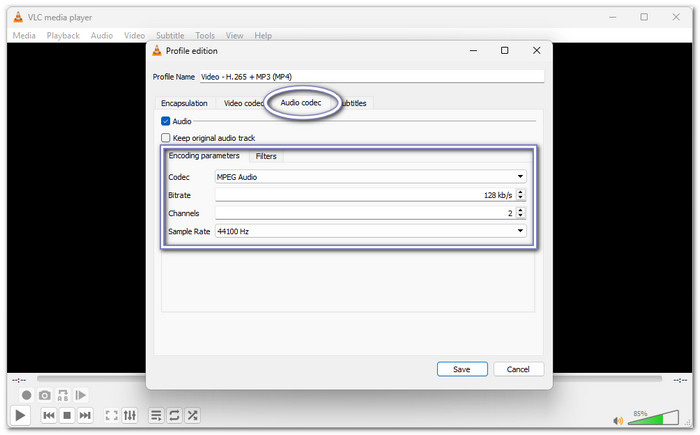Open the Subtitle menu
Image resolution: width=700 pixels, height=435 pixels.
pyautogui.click(x=170, y=35)
